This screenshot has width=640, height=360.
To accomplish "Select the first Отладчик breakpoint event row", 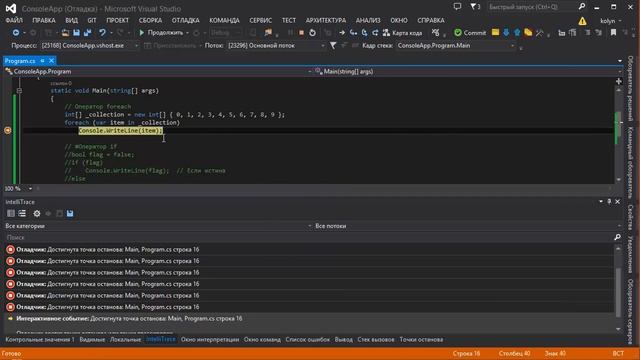I will coord(308,249).
